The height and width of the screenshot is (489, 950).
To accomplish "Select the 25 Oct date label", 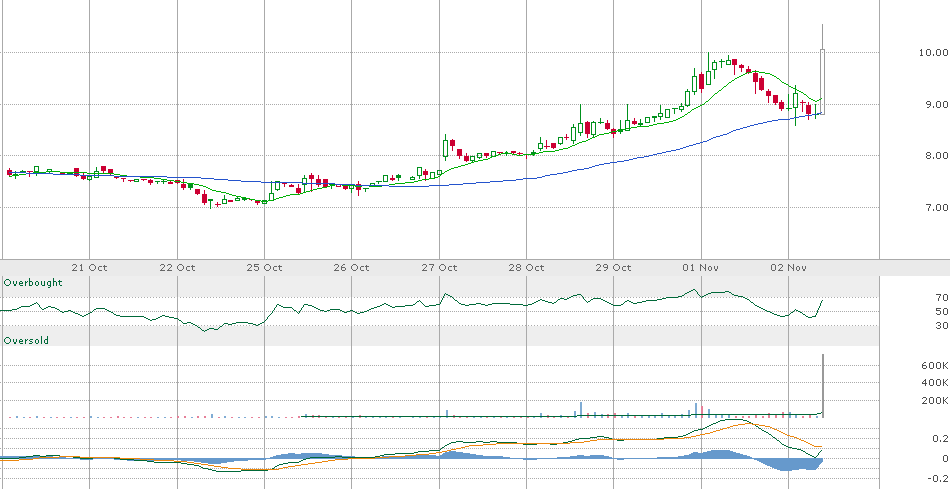I will (264, 267).
